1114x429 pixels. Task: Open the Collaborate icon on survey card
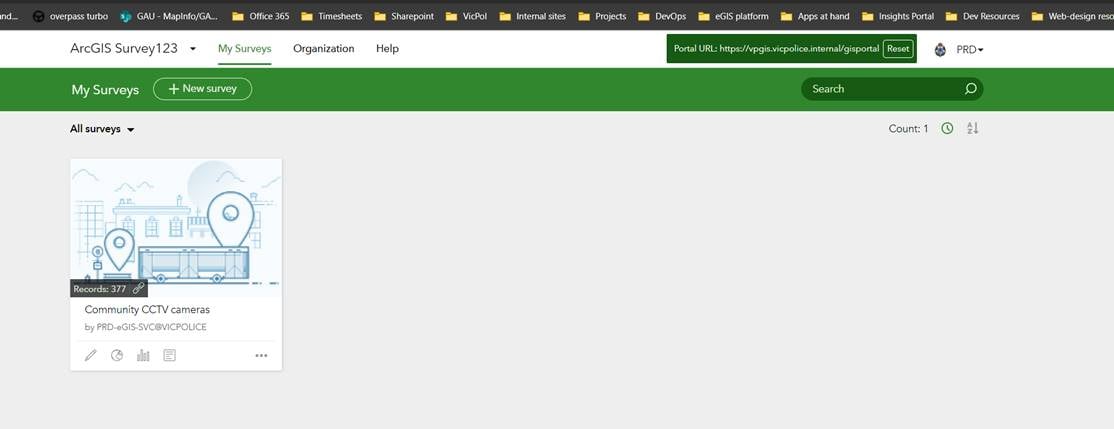(117, 355)
